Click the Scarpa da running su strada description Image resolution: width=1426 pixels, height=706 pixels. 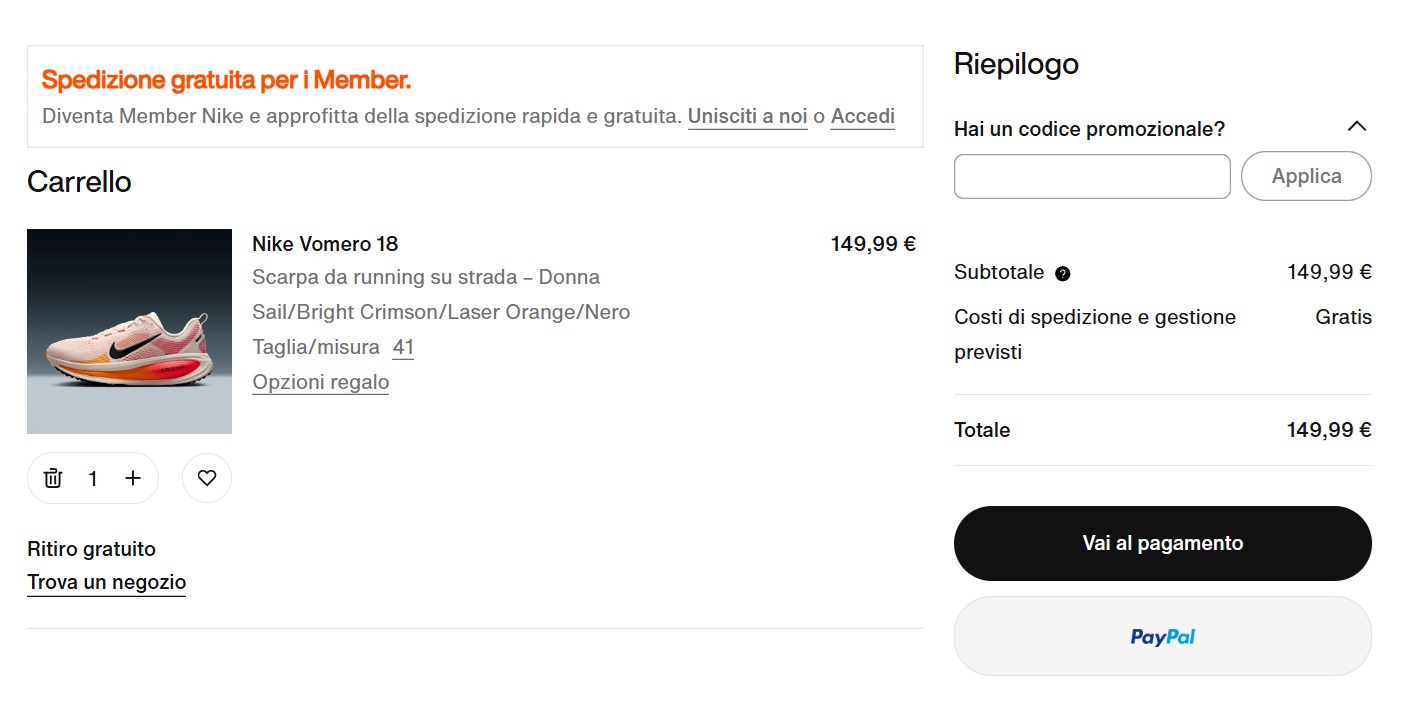pyautogui.click(x=426, y=277)
